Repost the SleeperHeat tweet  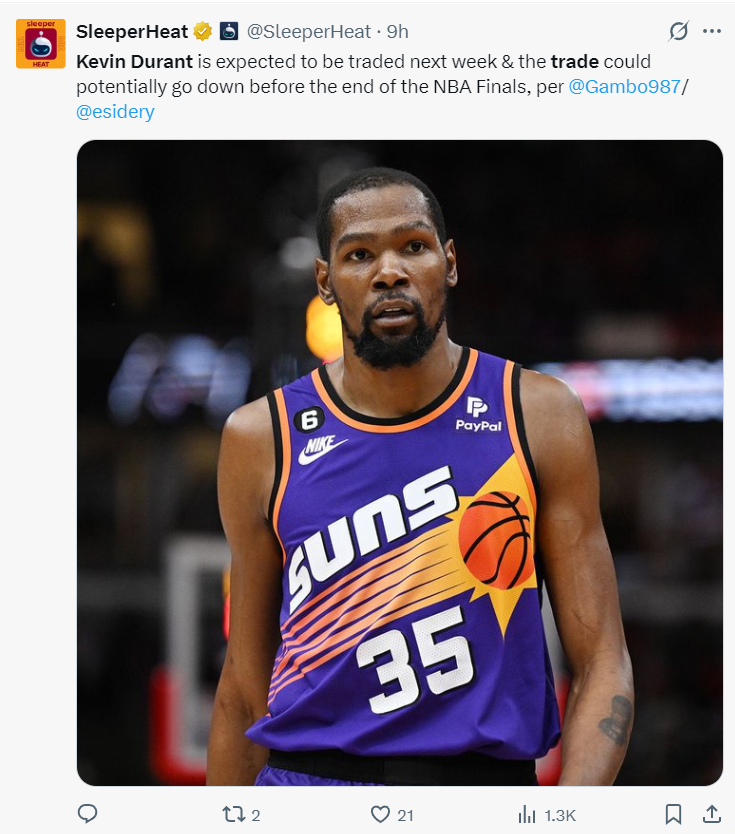coord(233,815)
